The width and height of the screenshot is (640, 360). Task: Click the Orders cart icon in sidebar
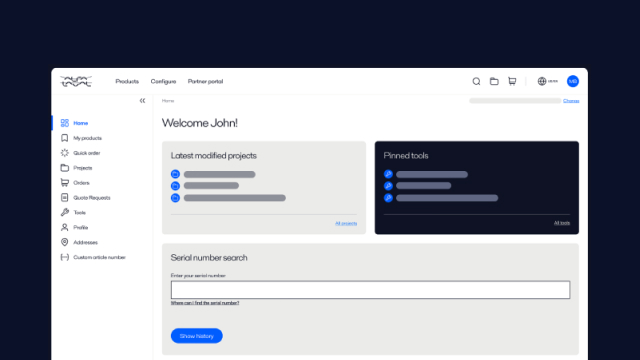coord(64,182)
